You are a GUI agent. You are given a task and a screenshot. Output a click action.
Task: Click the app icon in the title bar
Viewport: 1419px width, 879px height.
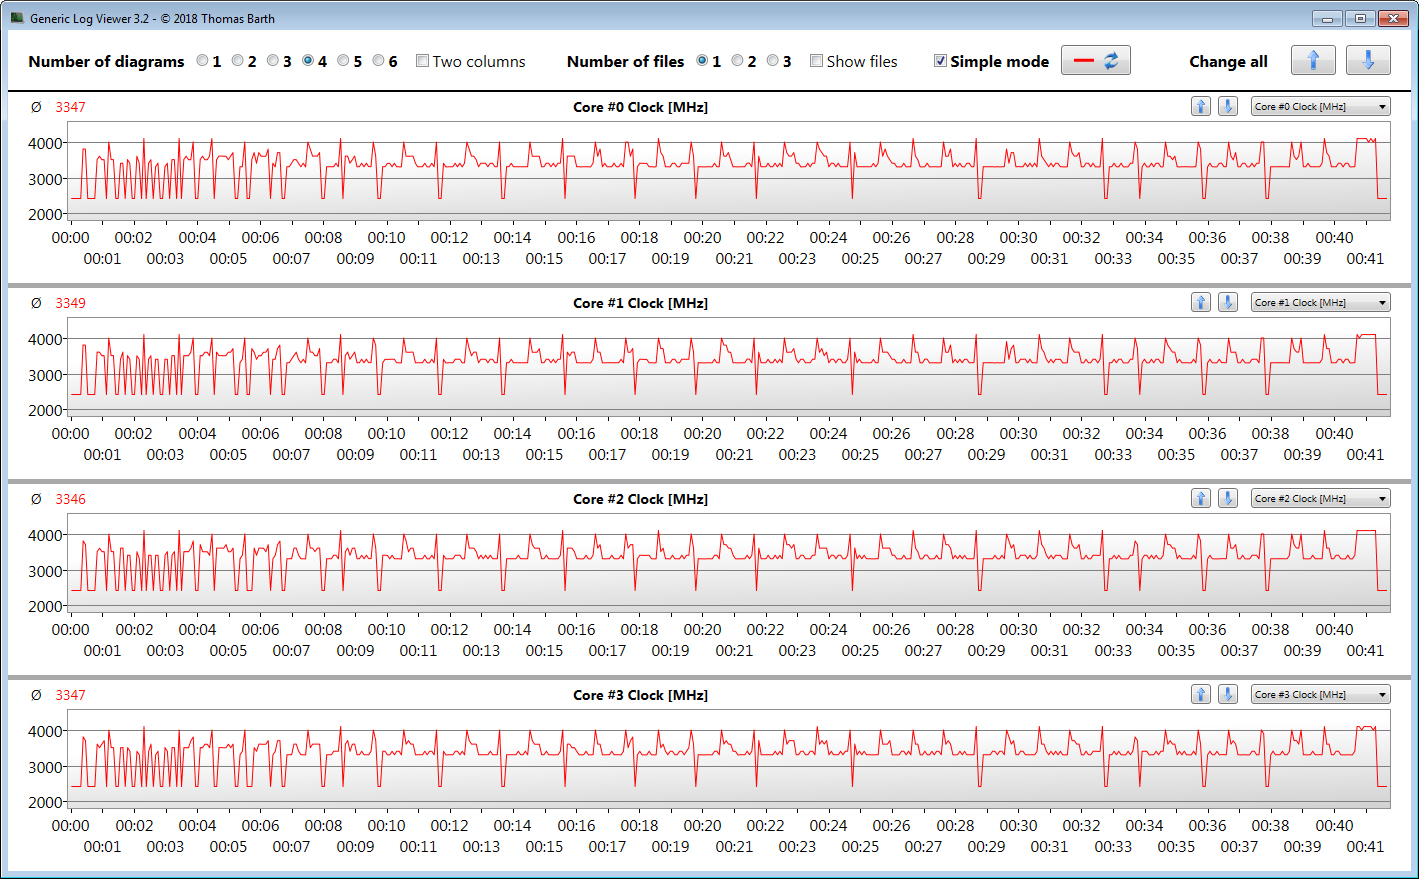pyautogui.click(x=17, y=18)
